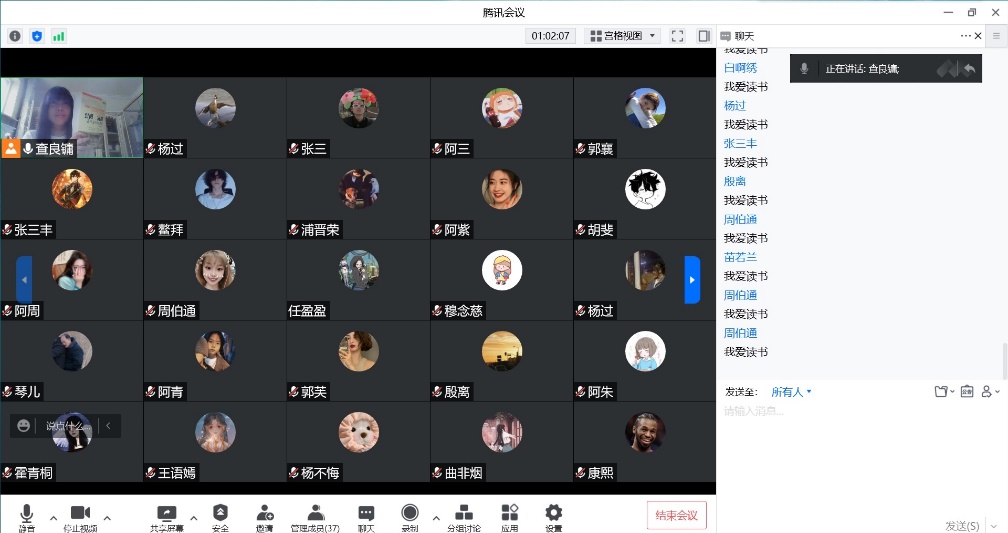This screenshot has height=533, width=1008.
Task: Start 录制 recording from the toolbar
Action: click(x=409, y=514)
